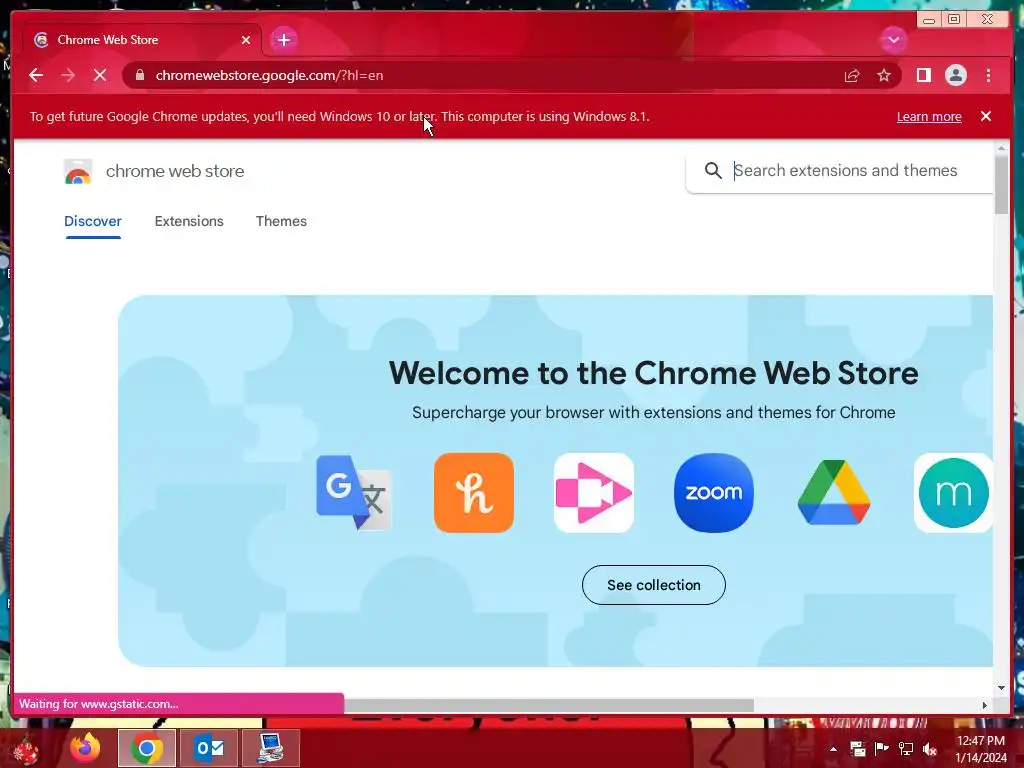Open the Google Drive extension icon
Viewport: 1024px width, 768px height.
(833, 492)
